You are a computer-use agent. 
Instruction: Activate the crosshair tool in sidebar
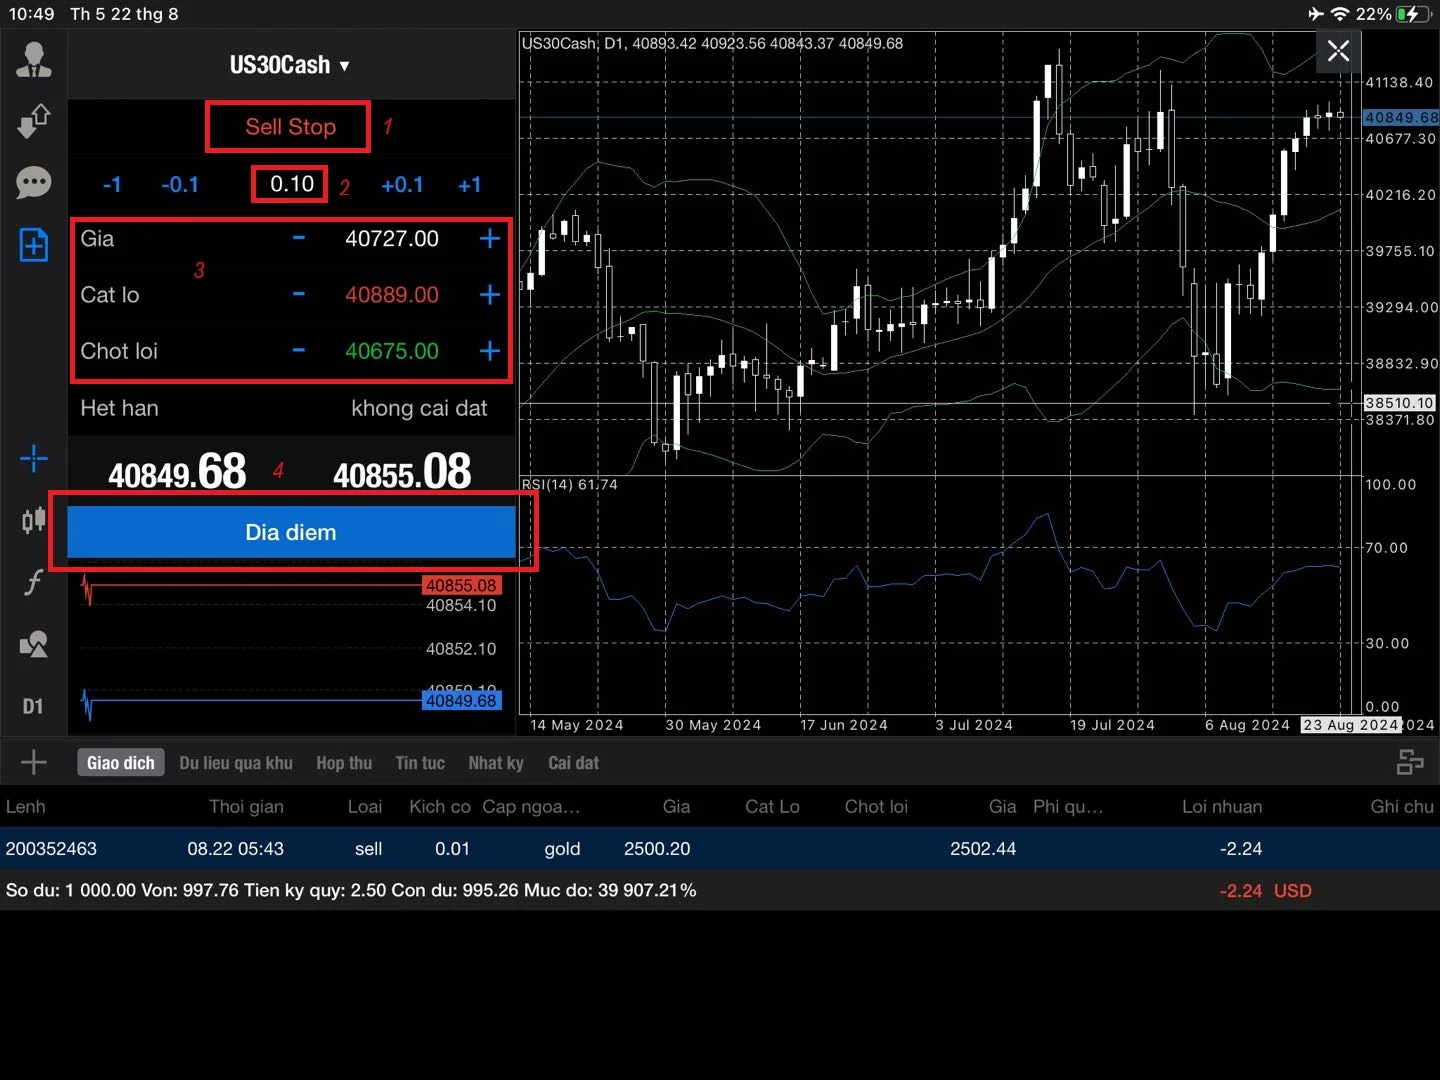point(34,459)
